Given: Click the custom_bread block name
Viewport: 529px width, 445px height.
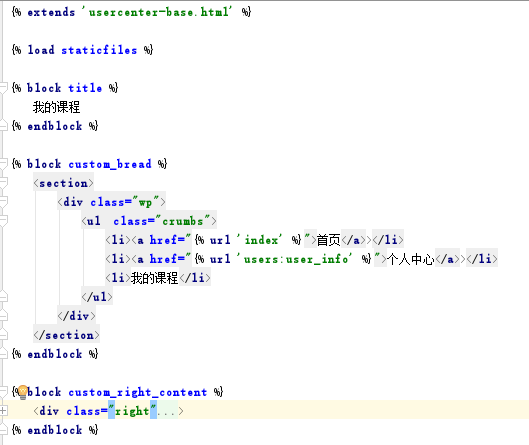Looking at the screenshot, I should tap(110, 164).
